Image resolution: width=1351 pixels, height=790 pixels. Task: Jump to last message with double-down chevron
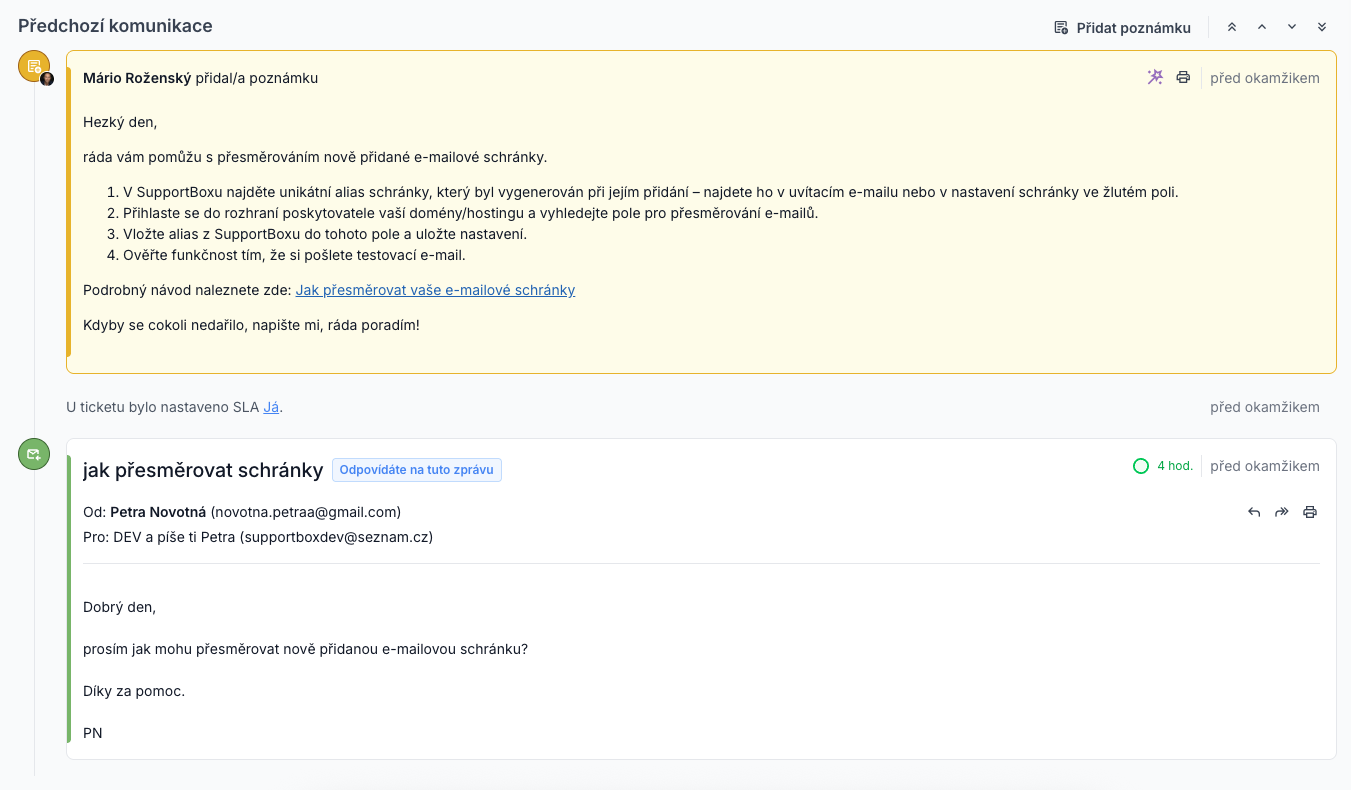[x=1322, y=27]
